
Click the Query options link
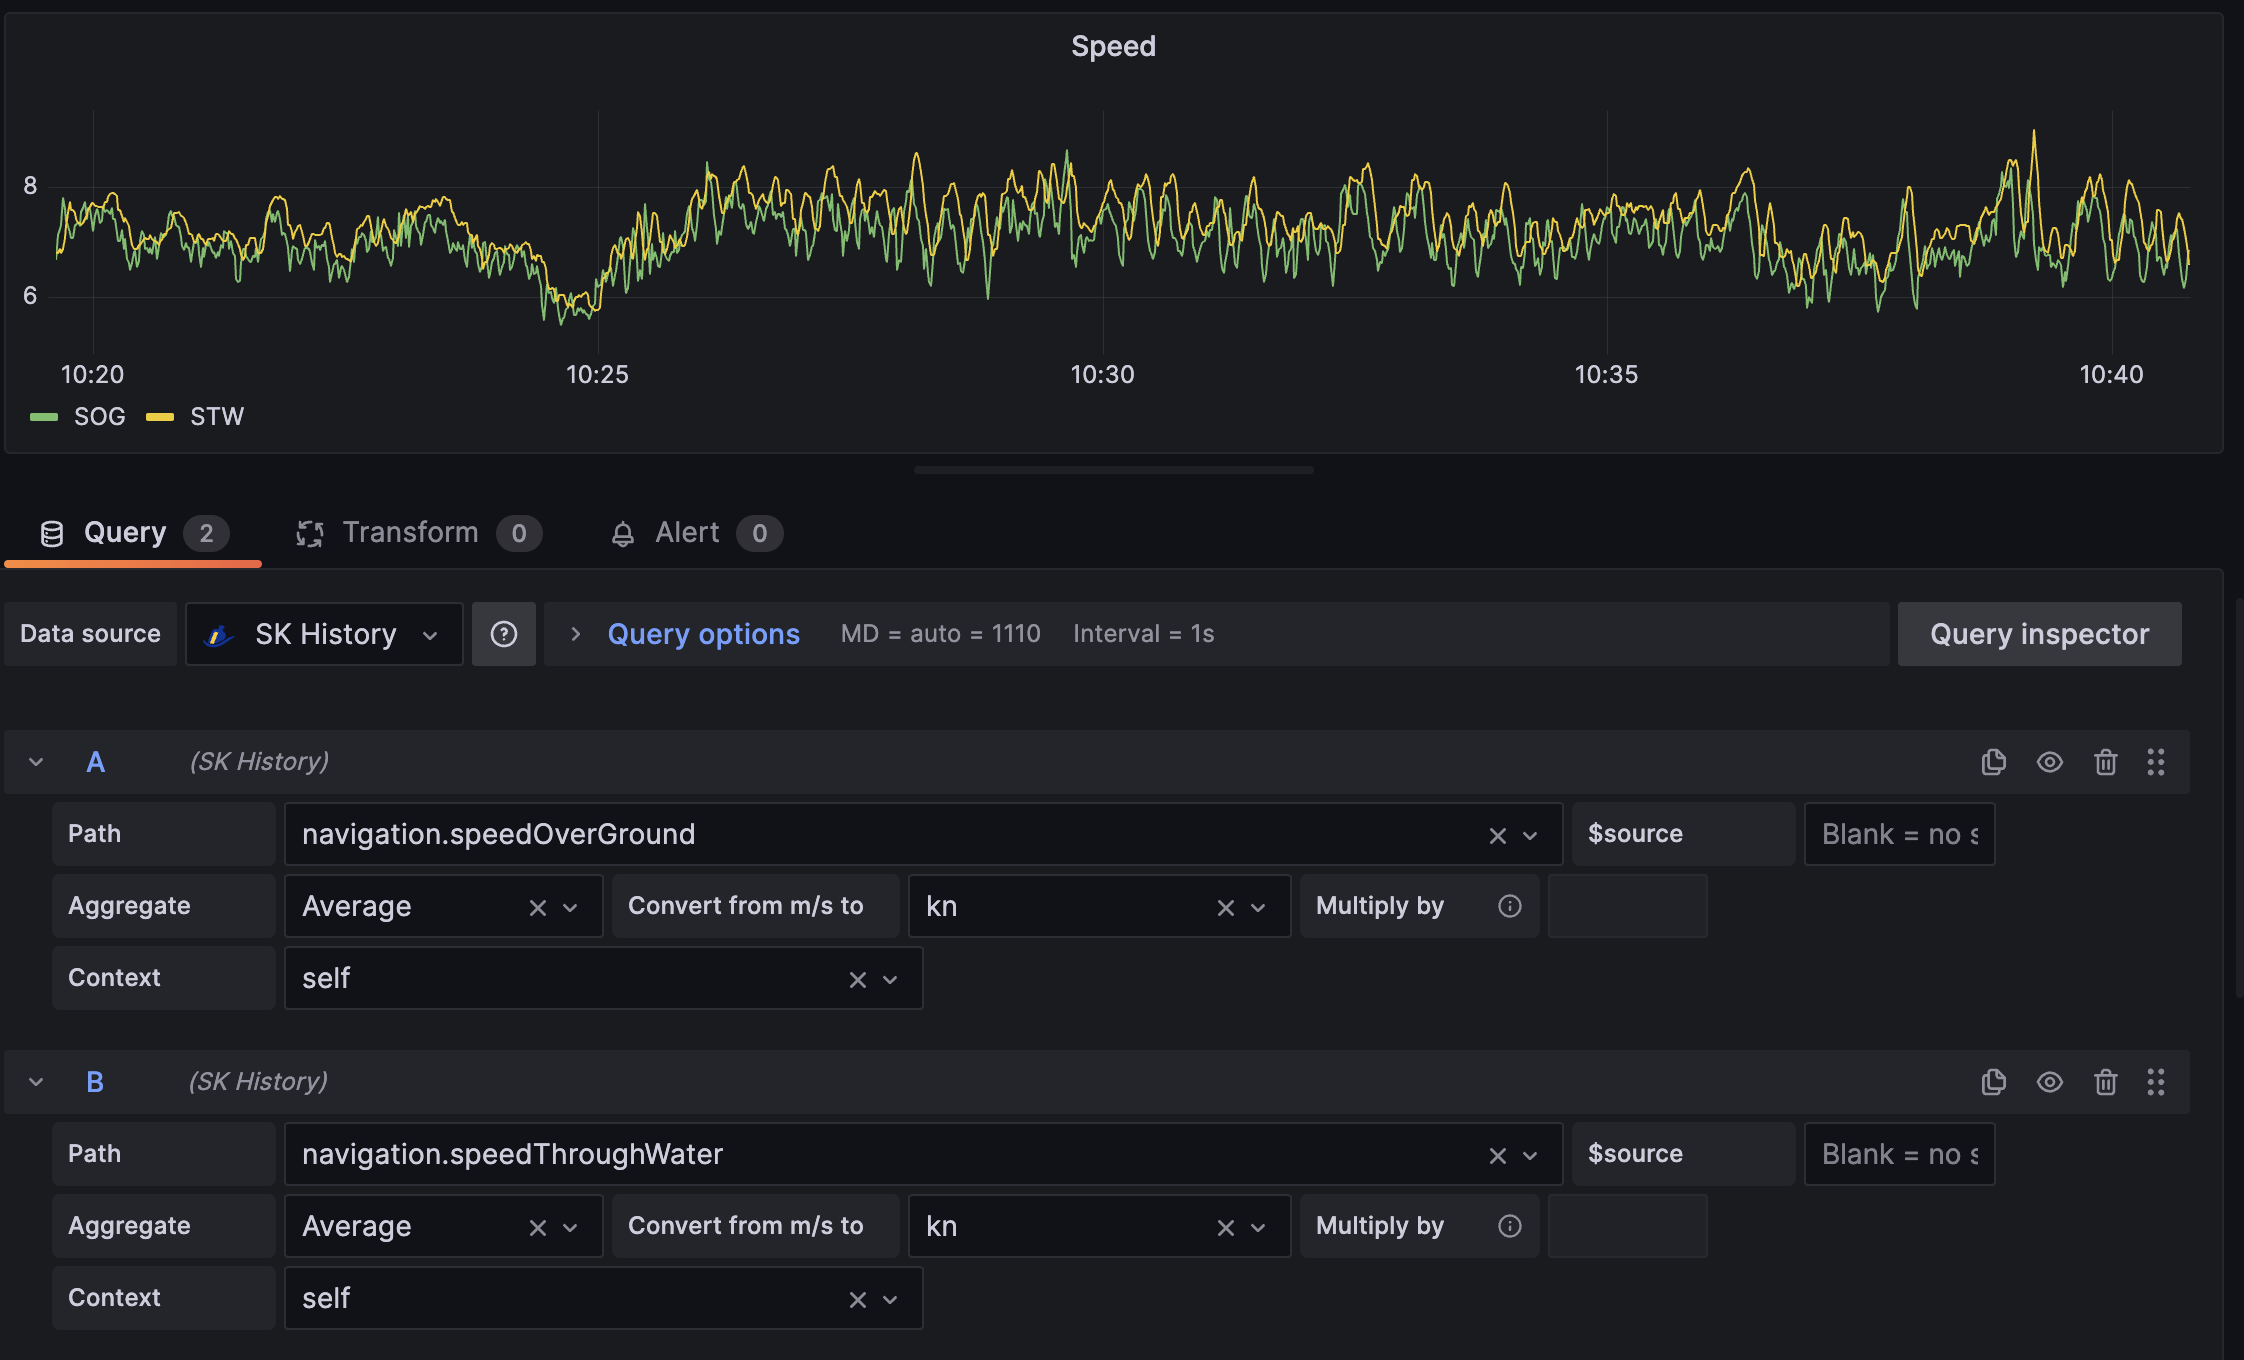[704, 634]
